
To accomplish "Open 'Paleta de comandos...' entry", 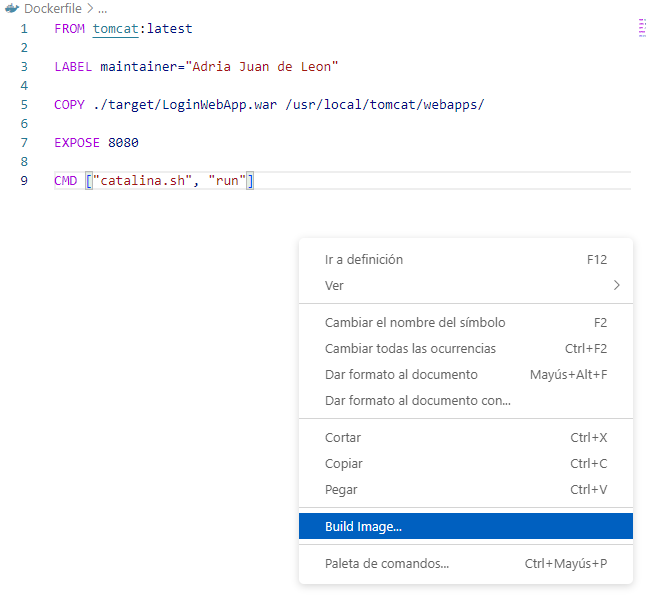I will click(466, 563).
